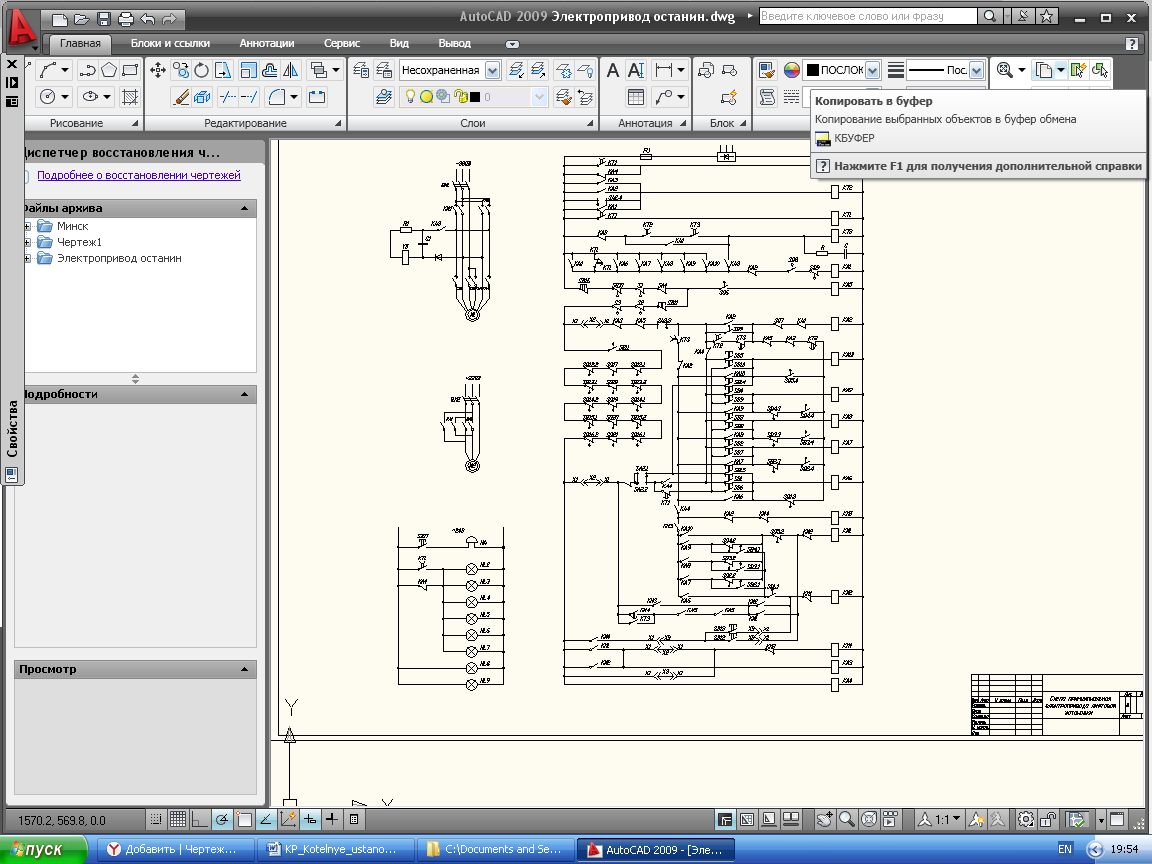Viewport: 1152px width, 864px height.
Task: Click the Insert Block icon
Action: (706, 71)
